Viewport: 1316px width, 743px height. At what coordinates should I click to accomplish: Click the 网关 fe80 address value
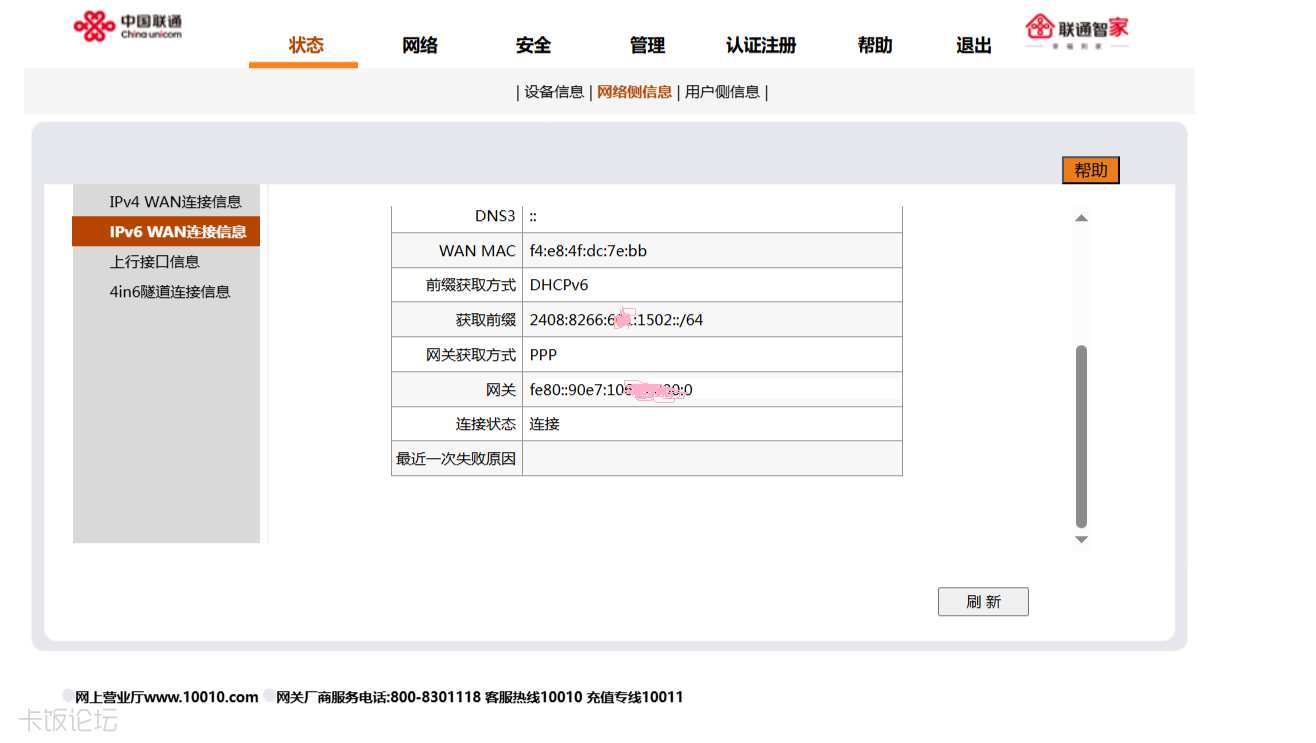click(x=611, y=390)
